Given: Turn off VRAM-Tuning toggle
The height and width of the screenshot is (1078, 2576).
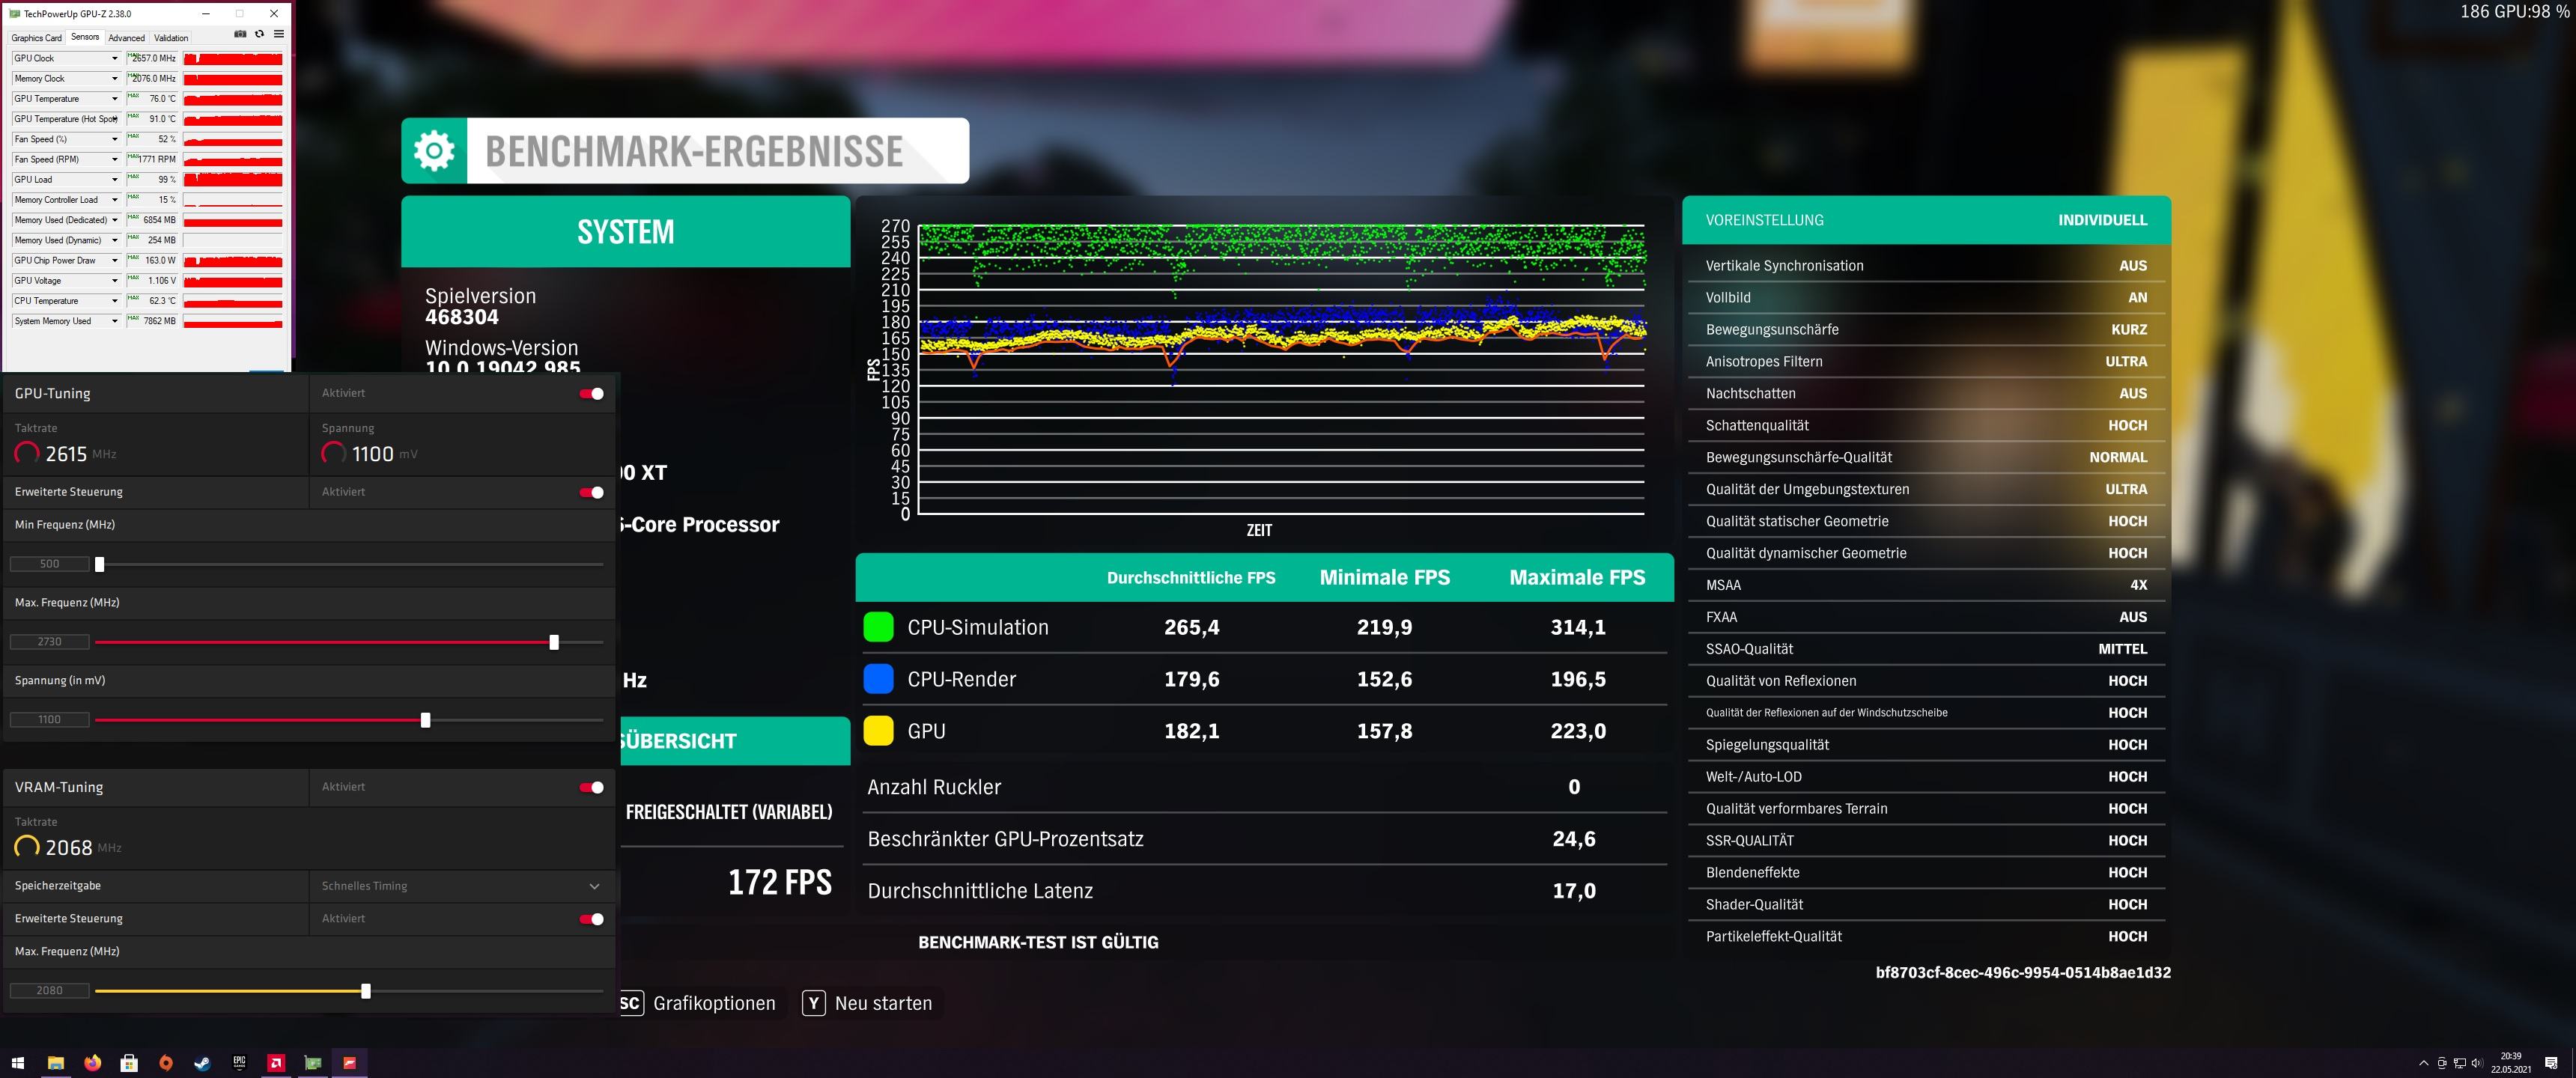Looking at the screenshot, I should click(592, 788).
